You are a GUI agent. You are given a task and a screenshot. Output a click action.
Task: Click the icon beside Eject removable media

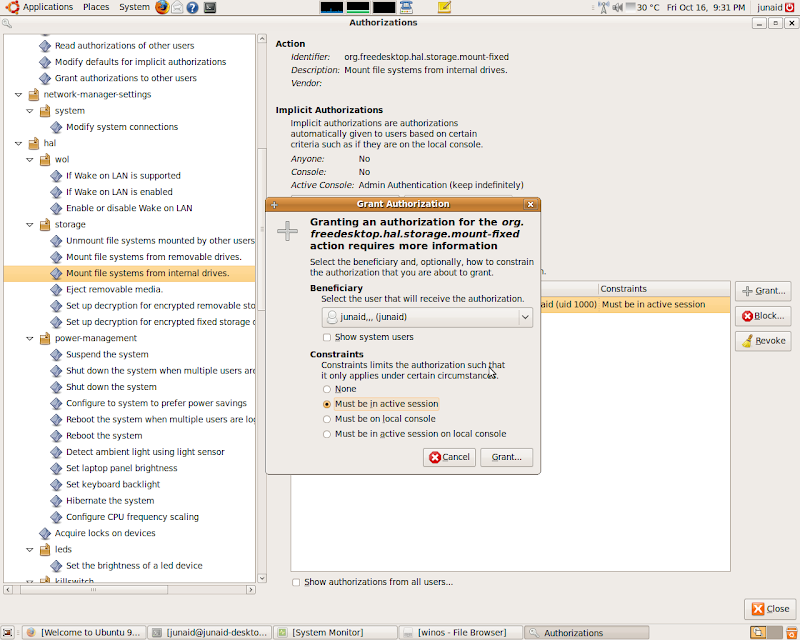[x=56, y=289]
